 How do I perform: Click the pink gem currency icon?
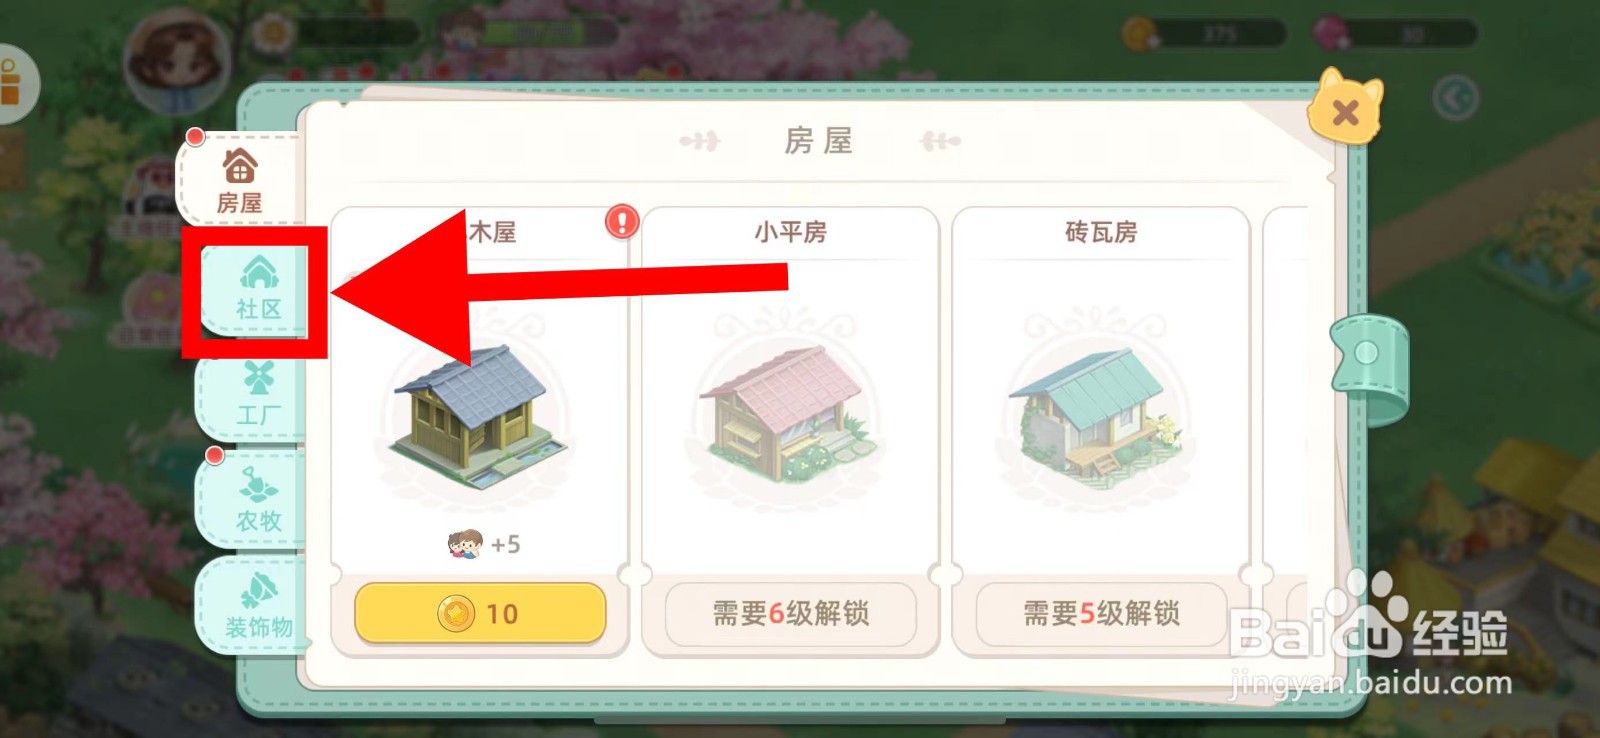[1332, 32]
